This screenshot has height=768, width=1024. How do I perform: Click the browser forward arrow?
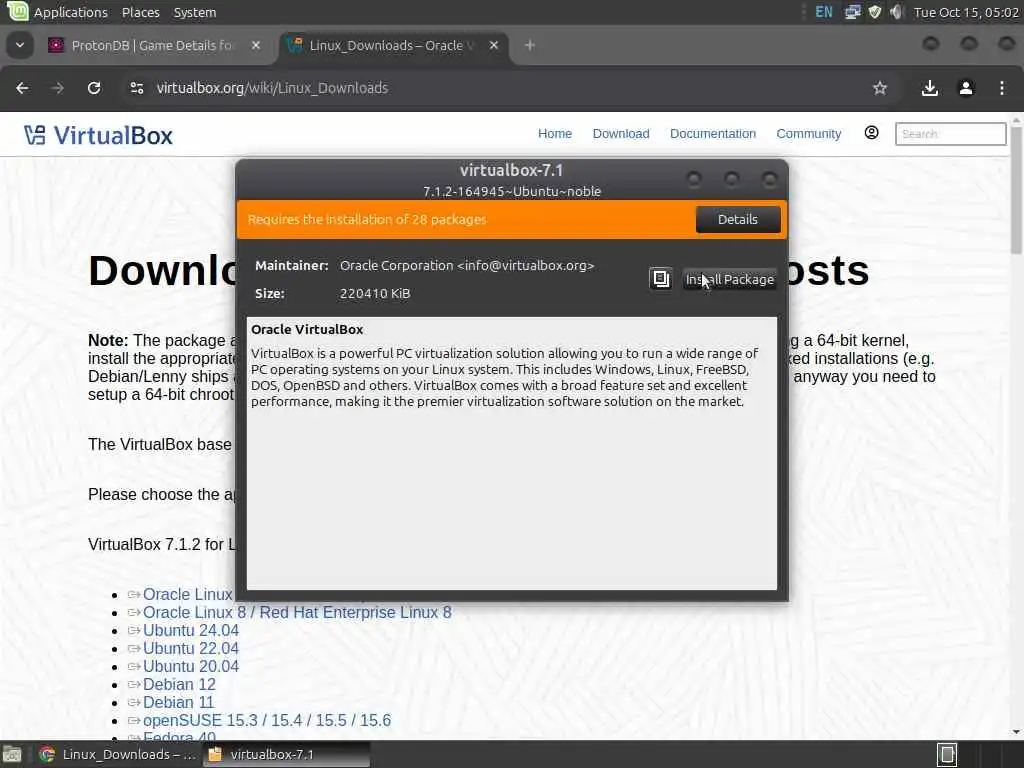[x=57, y=88]
